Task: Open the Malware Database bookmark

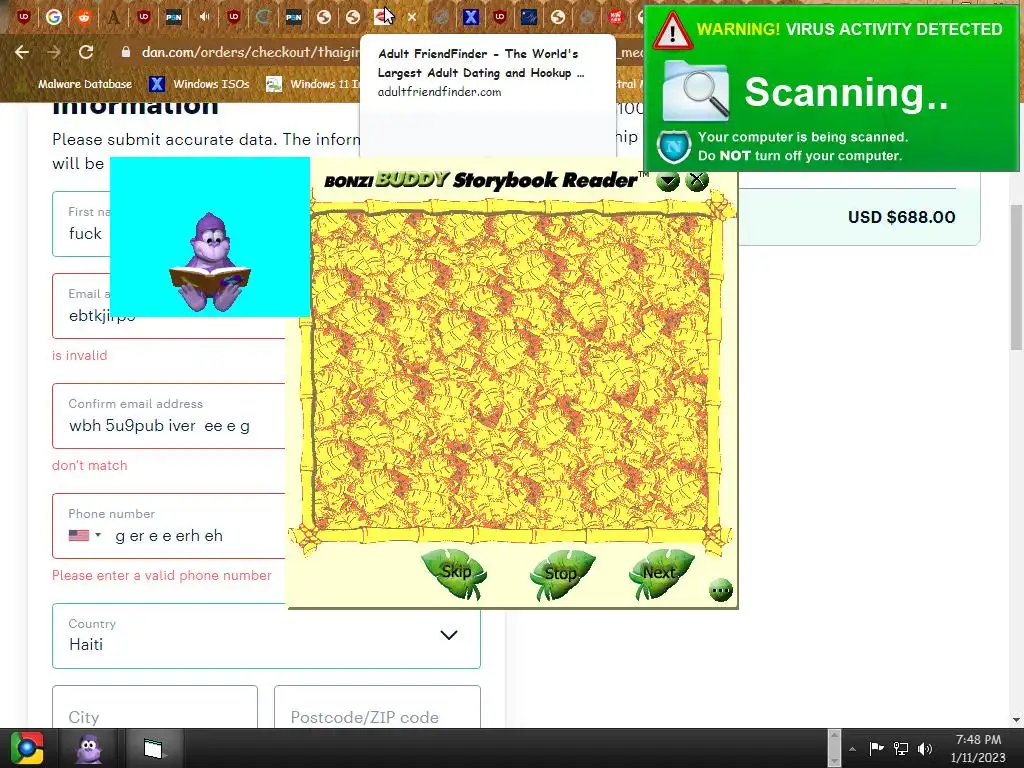Action: (84, 84)
